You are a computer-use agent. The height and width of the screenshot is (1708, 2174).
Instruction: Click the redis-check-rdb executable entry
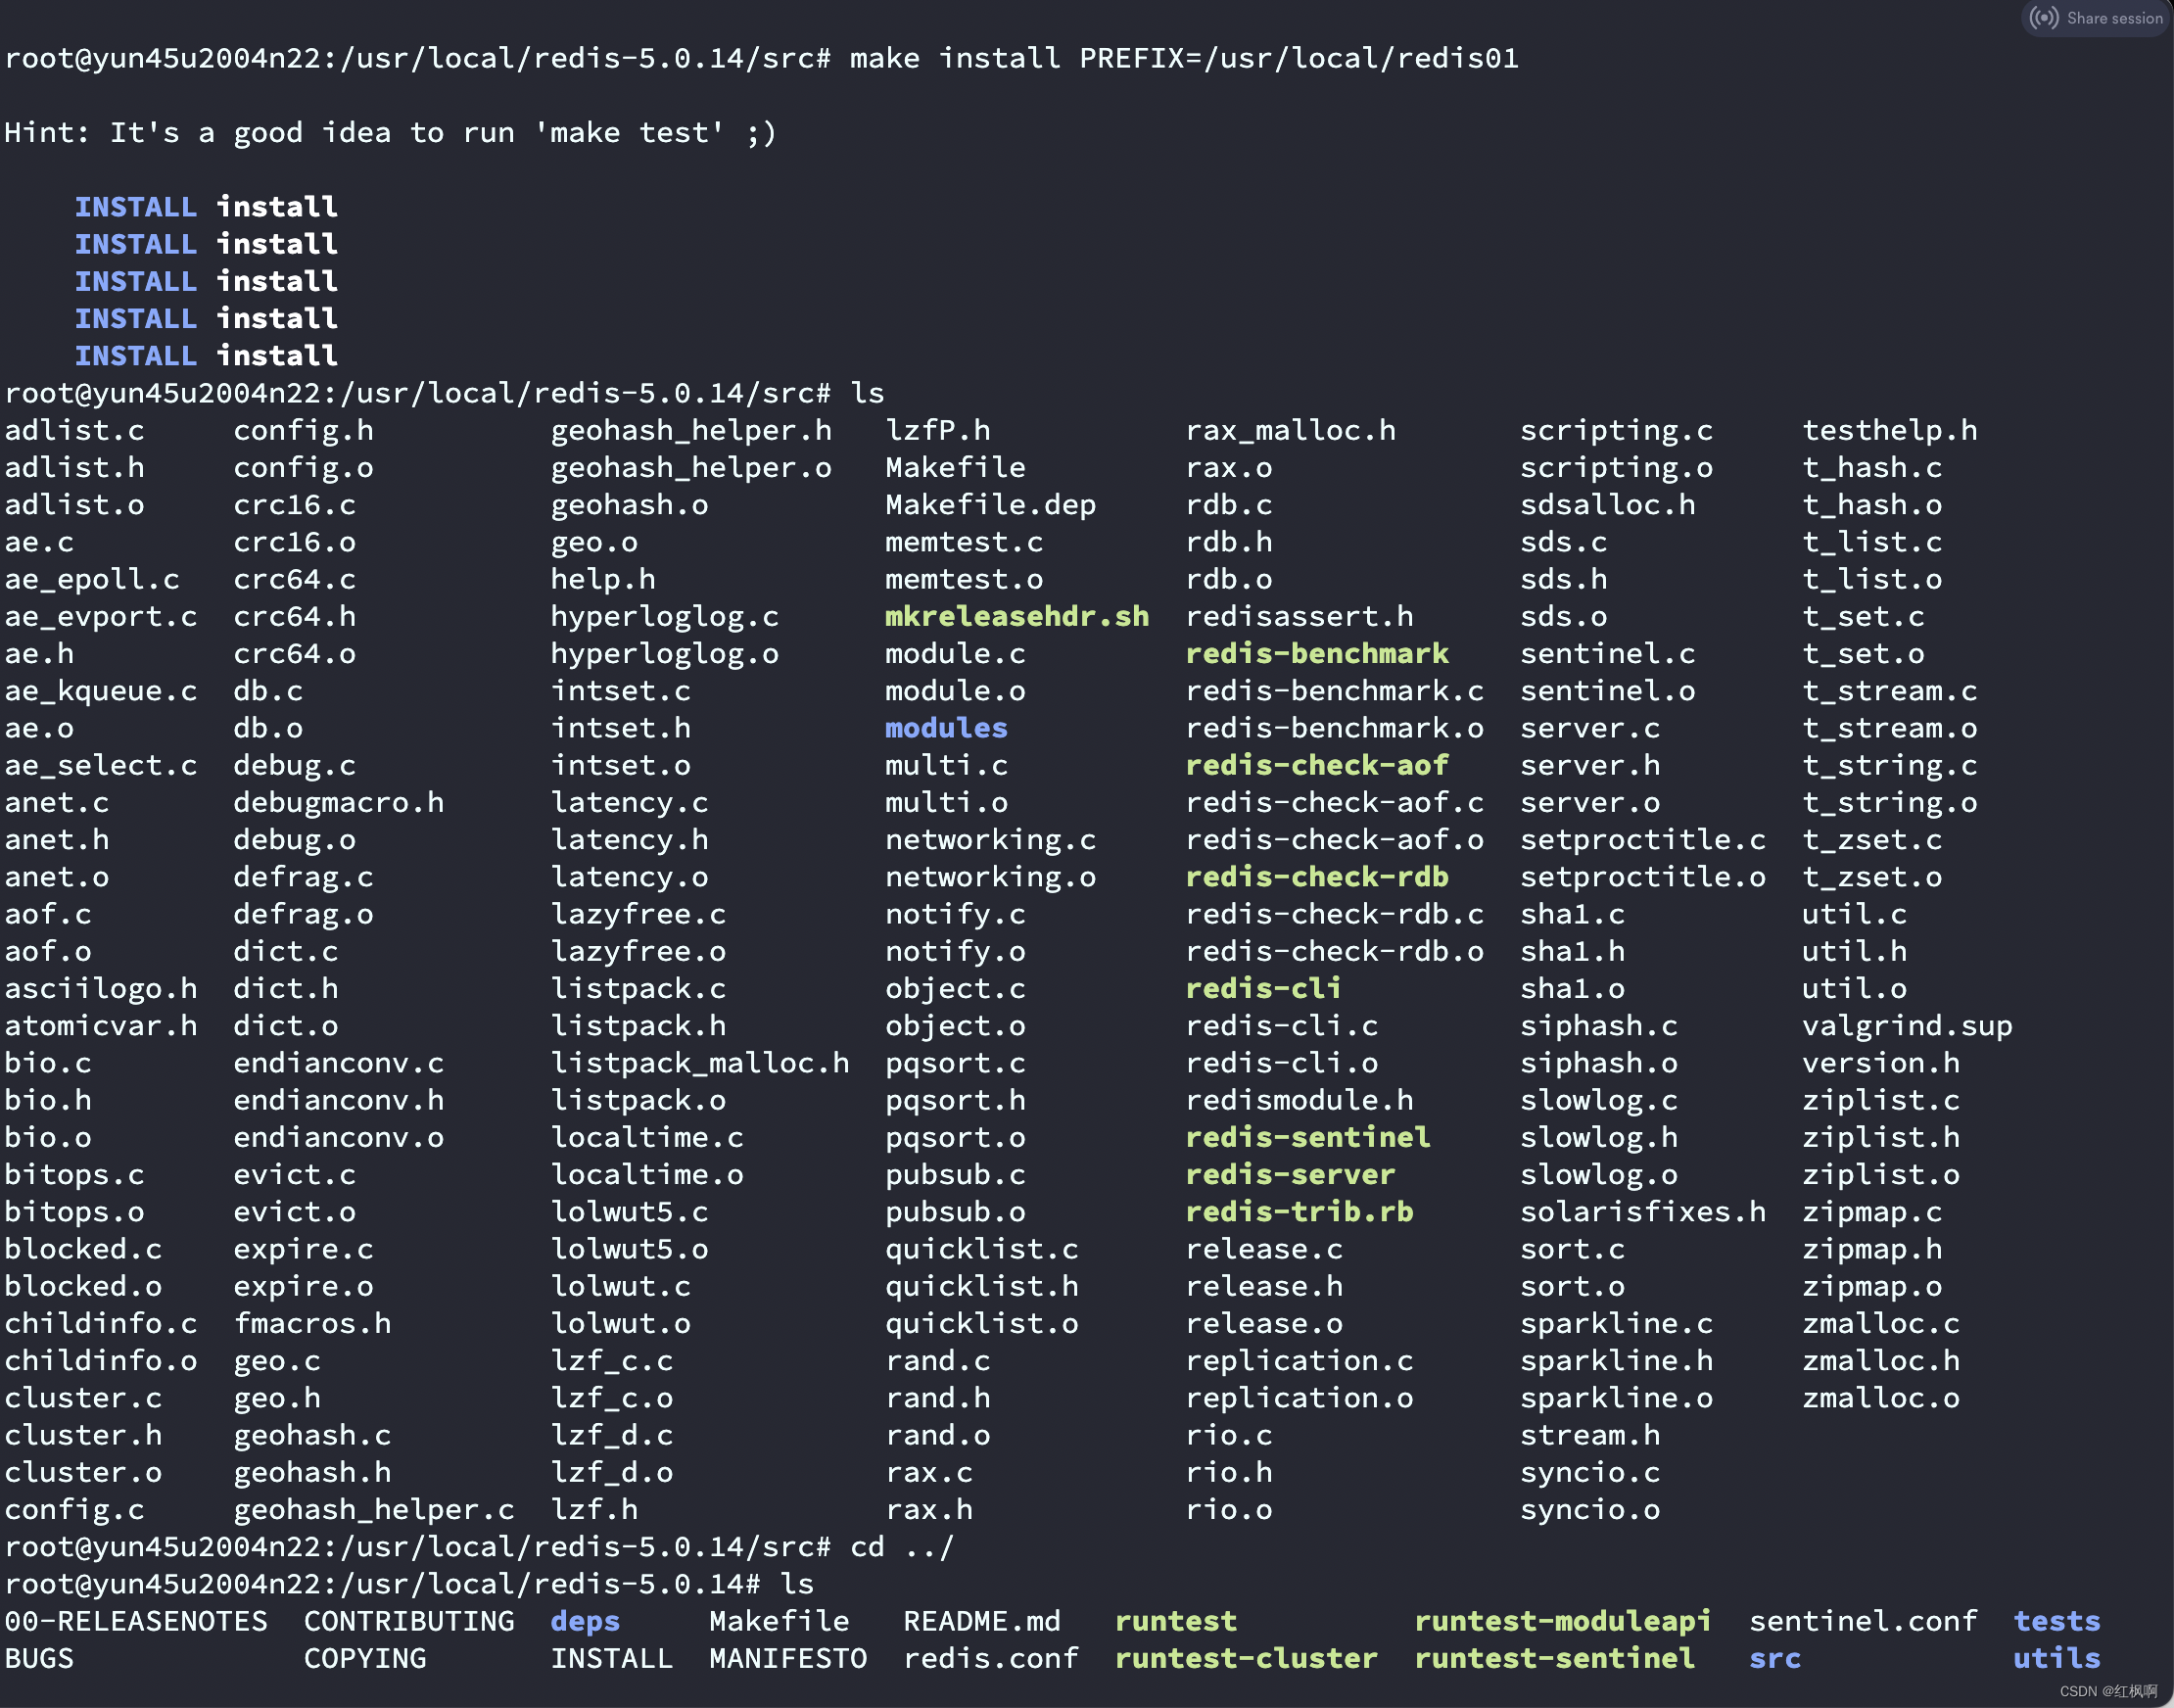click(x=1316, y=877)
